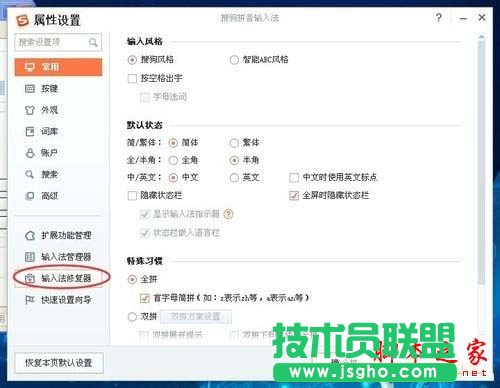The height and width of the screenshot is (388, 500).
Task: Close the 属性设置 window
Action: (482, 17)
